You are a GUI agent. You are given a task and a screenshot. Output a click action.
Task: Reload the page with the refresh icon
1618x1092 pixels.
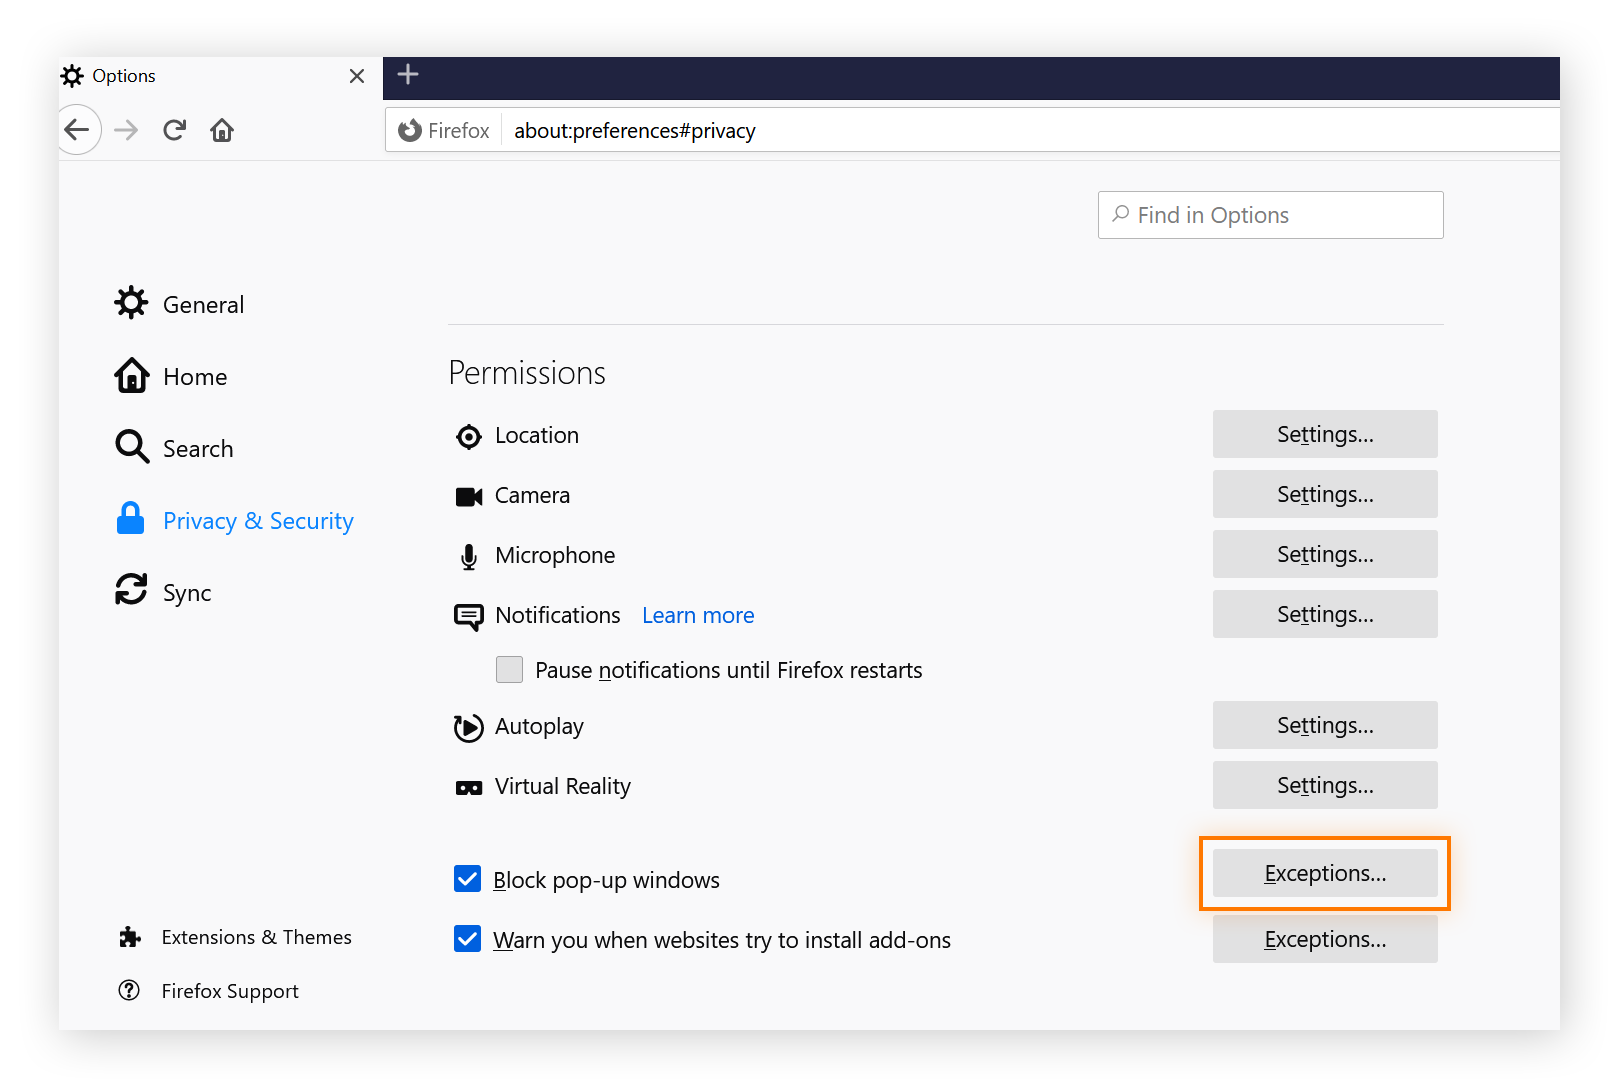pyautogui.click(x=175, y=130)
